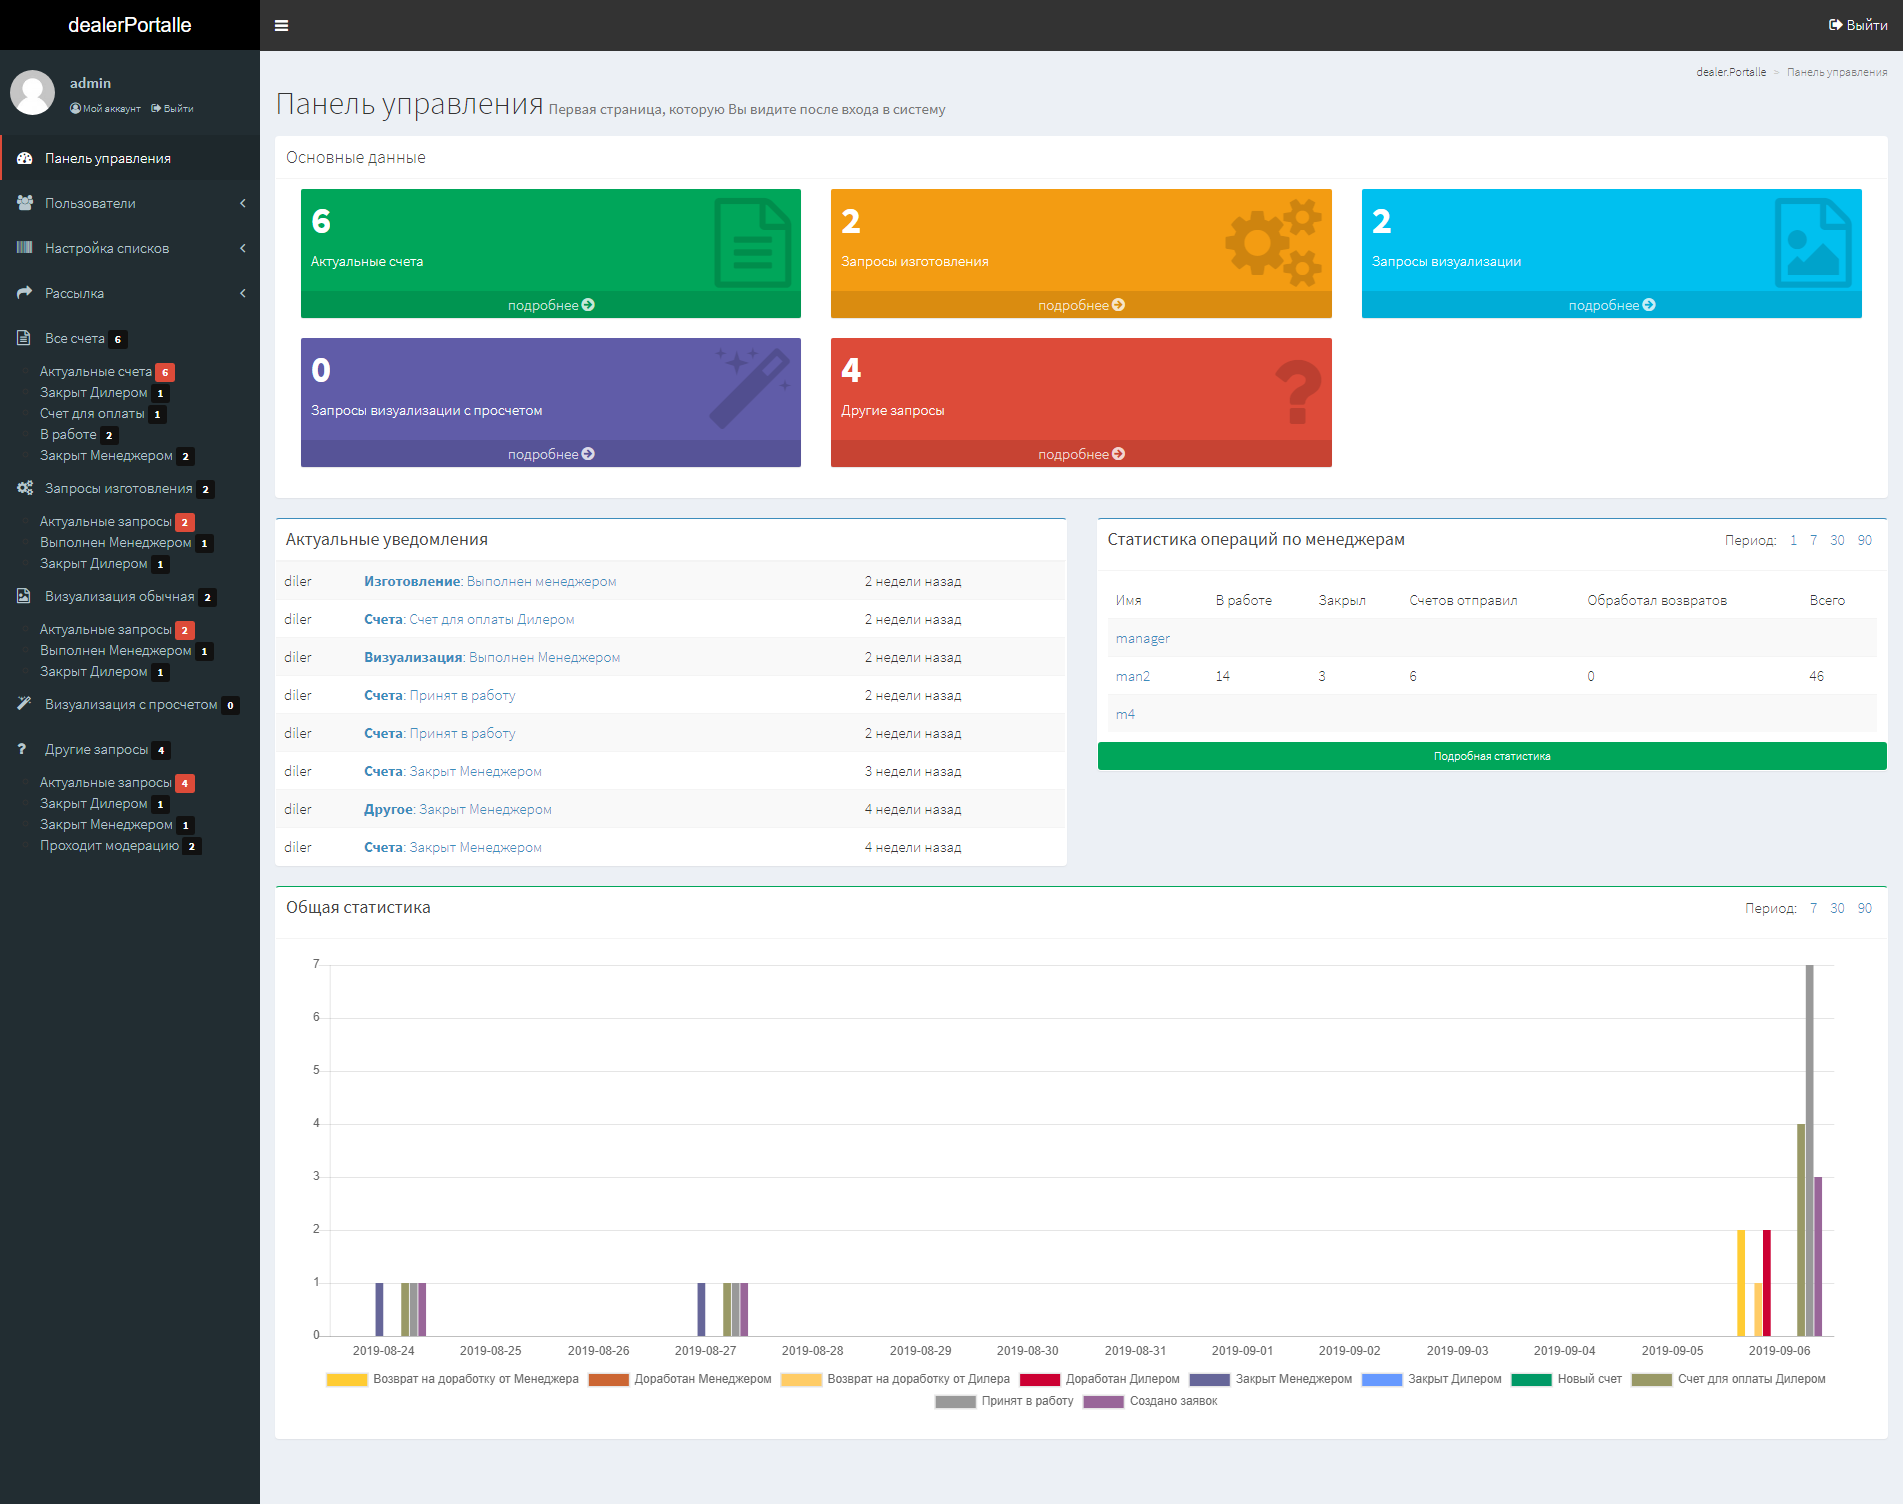Open Визуализация с просчетом sidebar section
The width and height of the screenshot is (1903, 1504).
[131, 704]
